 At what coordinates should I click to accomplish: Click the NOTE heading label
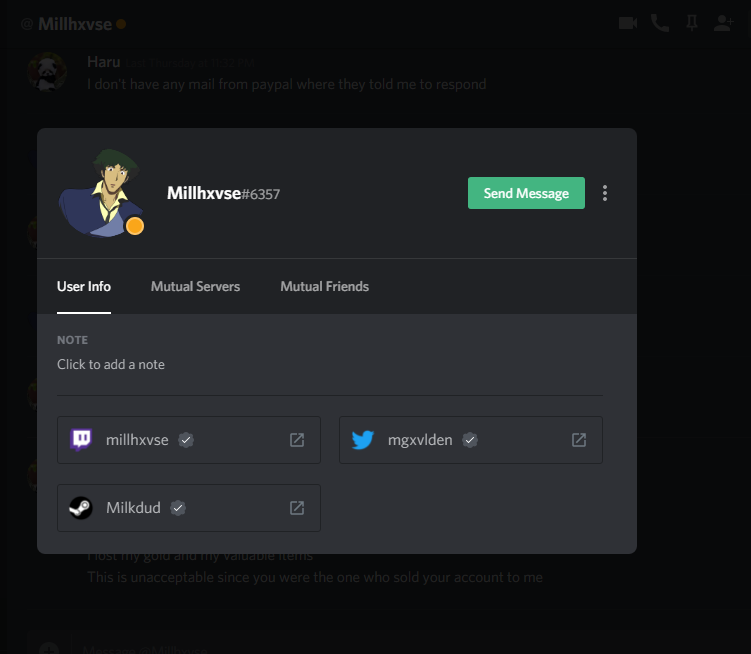coord(72,340)
